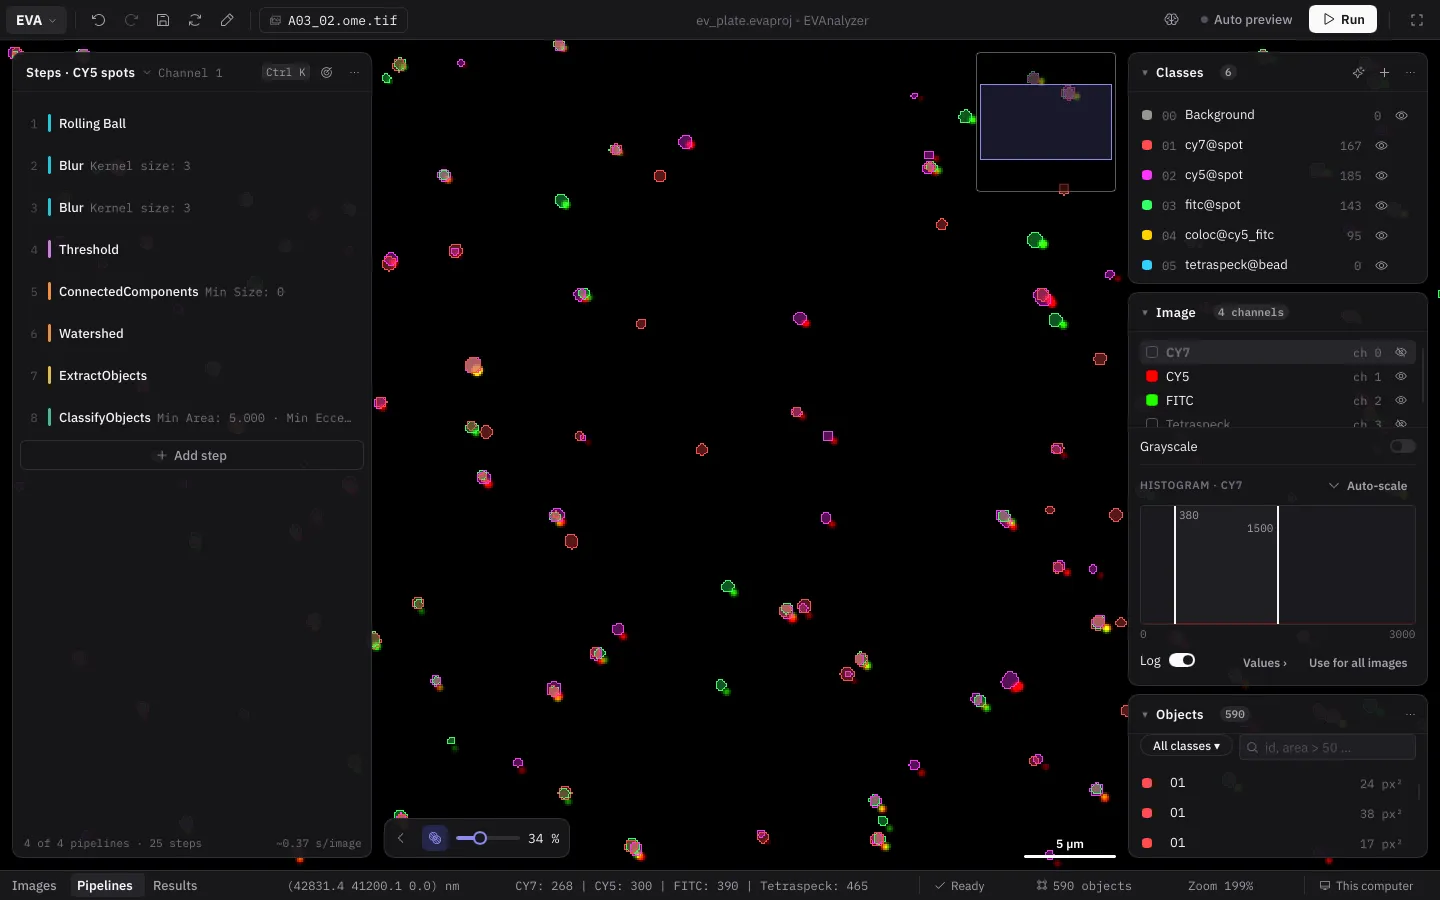Screen dimensions: 1440x900
Task: Collapse the Image panel
Action: click(x=1145, y=313)
